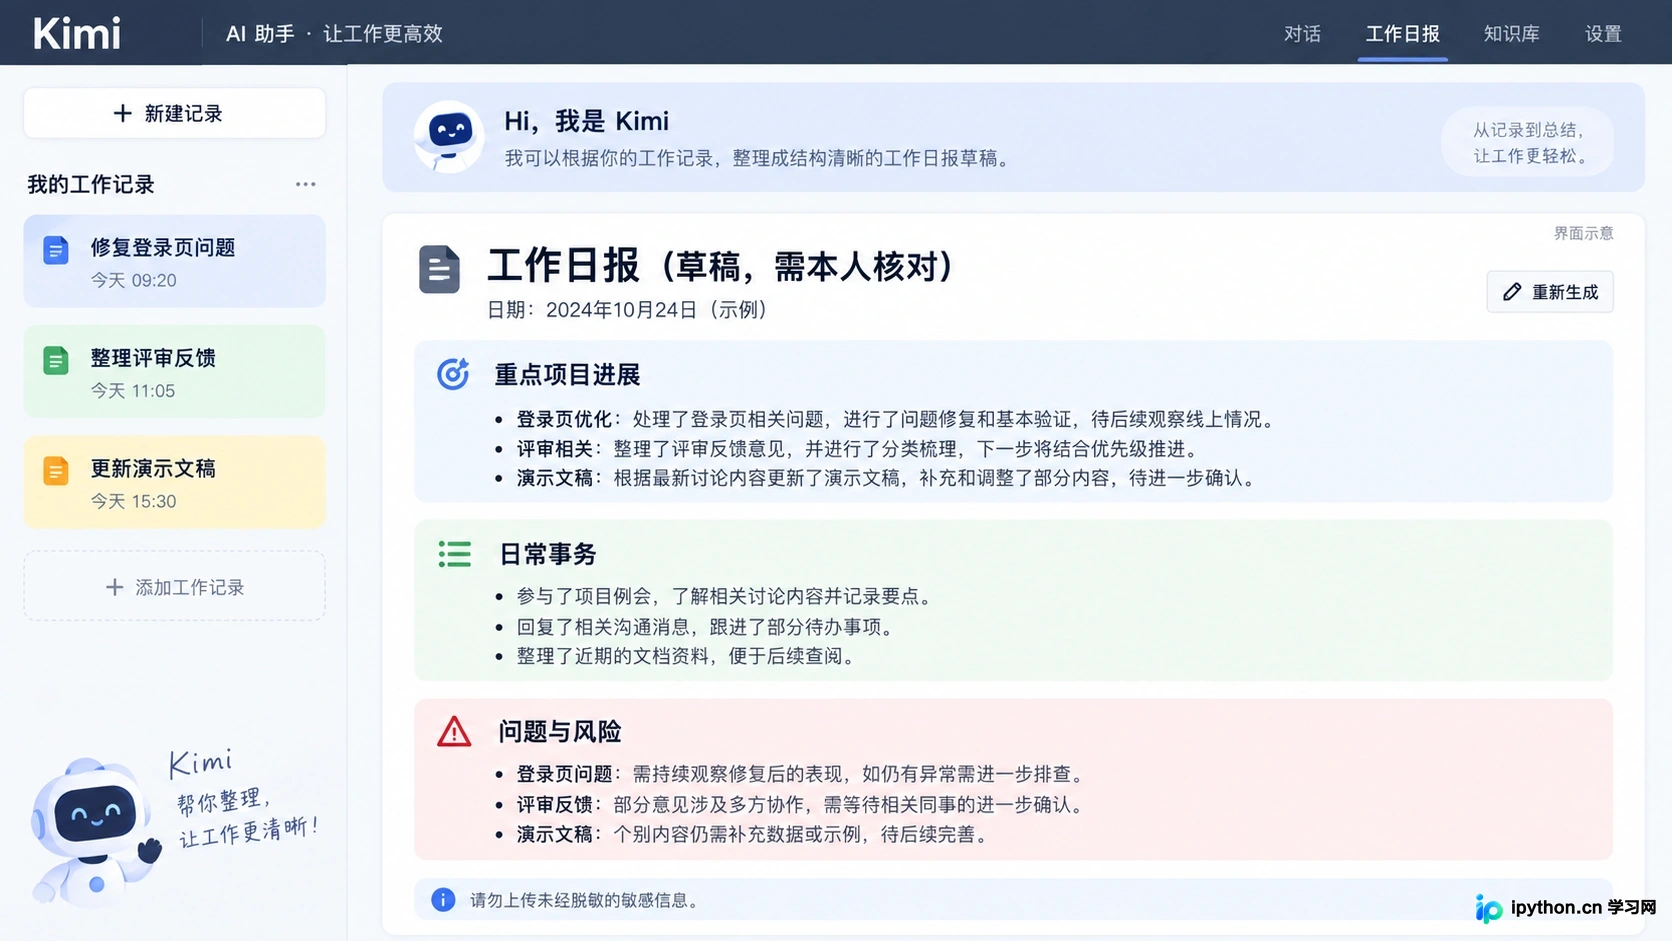This screenshot has height=941, width=1672.
Task: Click the Kimi logo in header
Action: click(77, 33)
